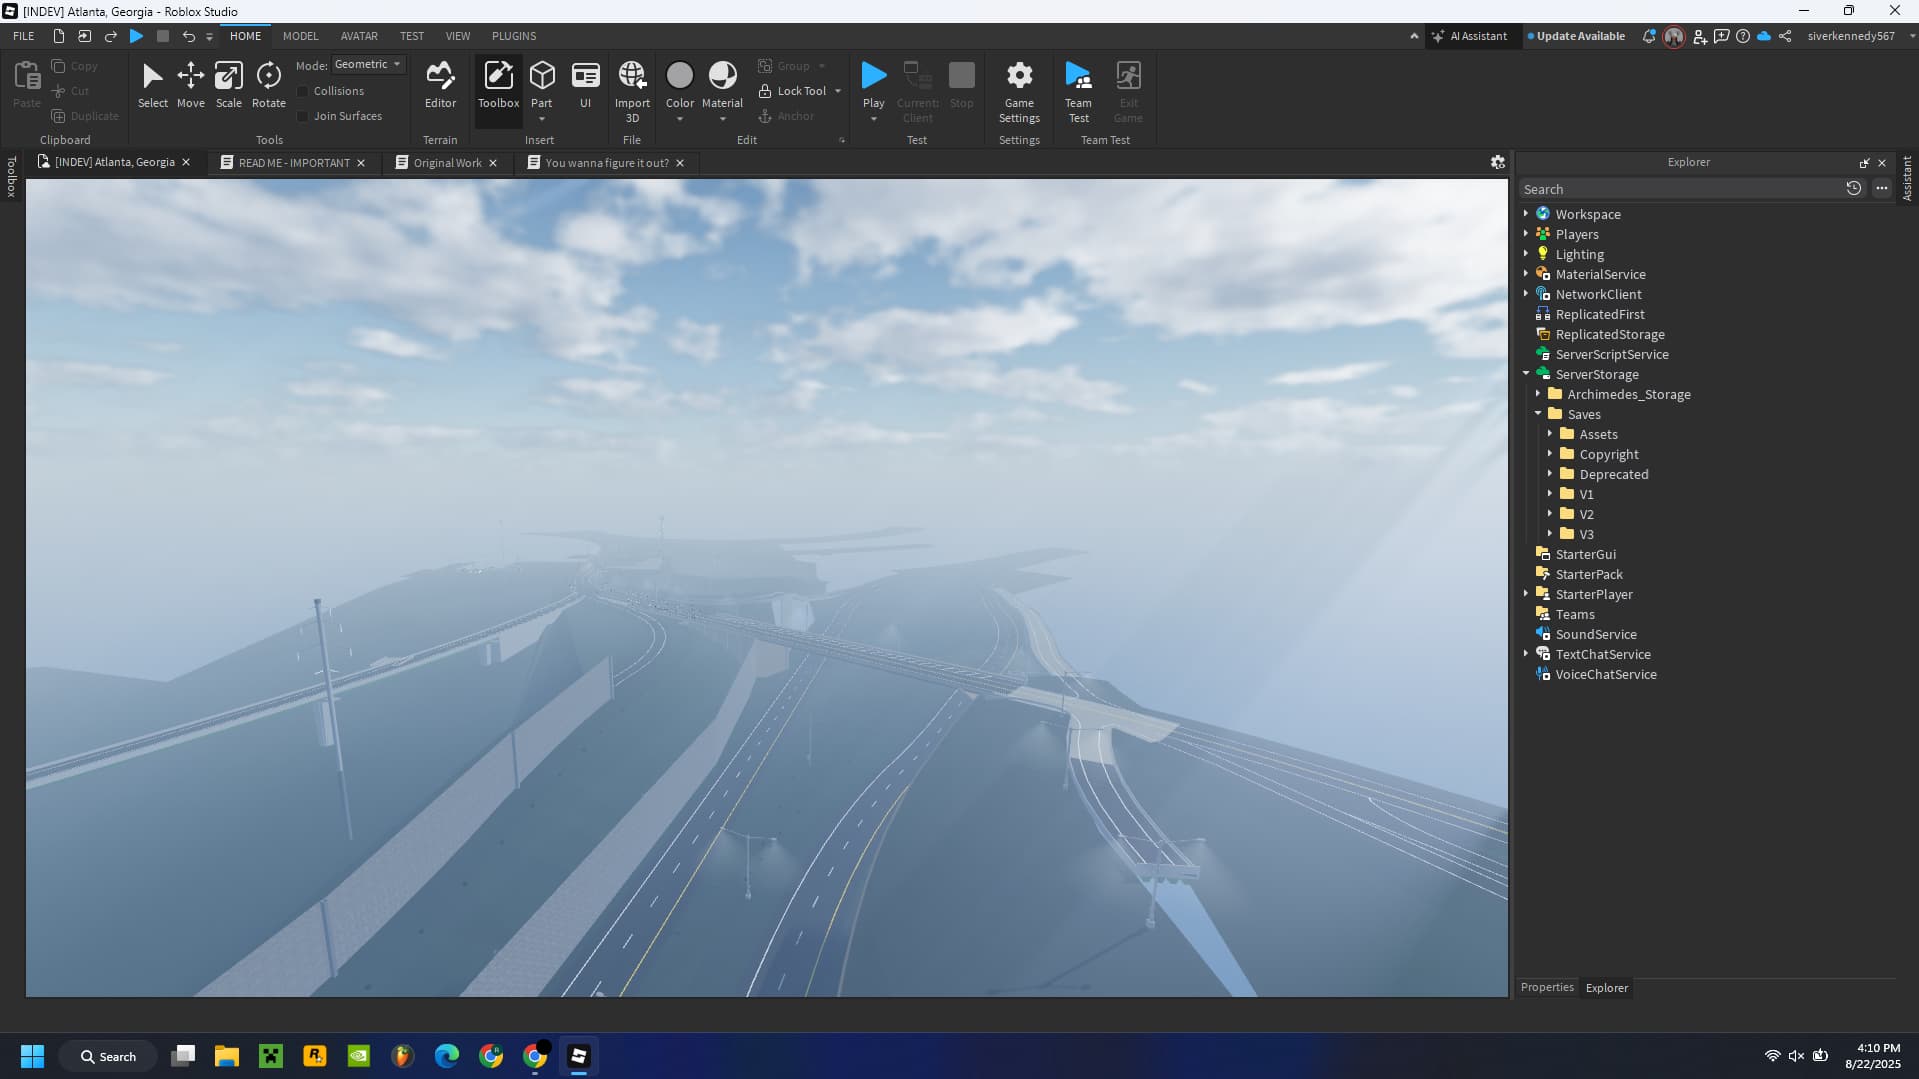
Task: Open the Color picker swatch
Action: 679,76
